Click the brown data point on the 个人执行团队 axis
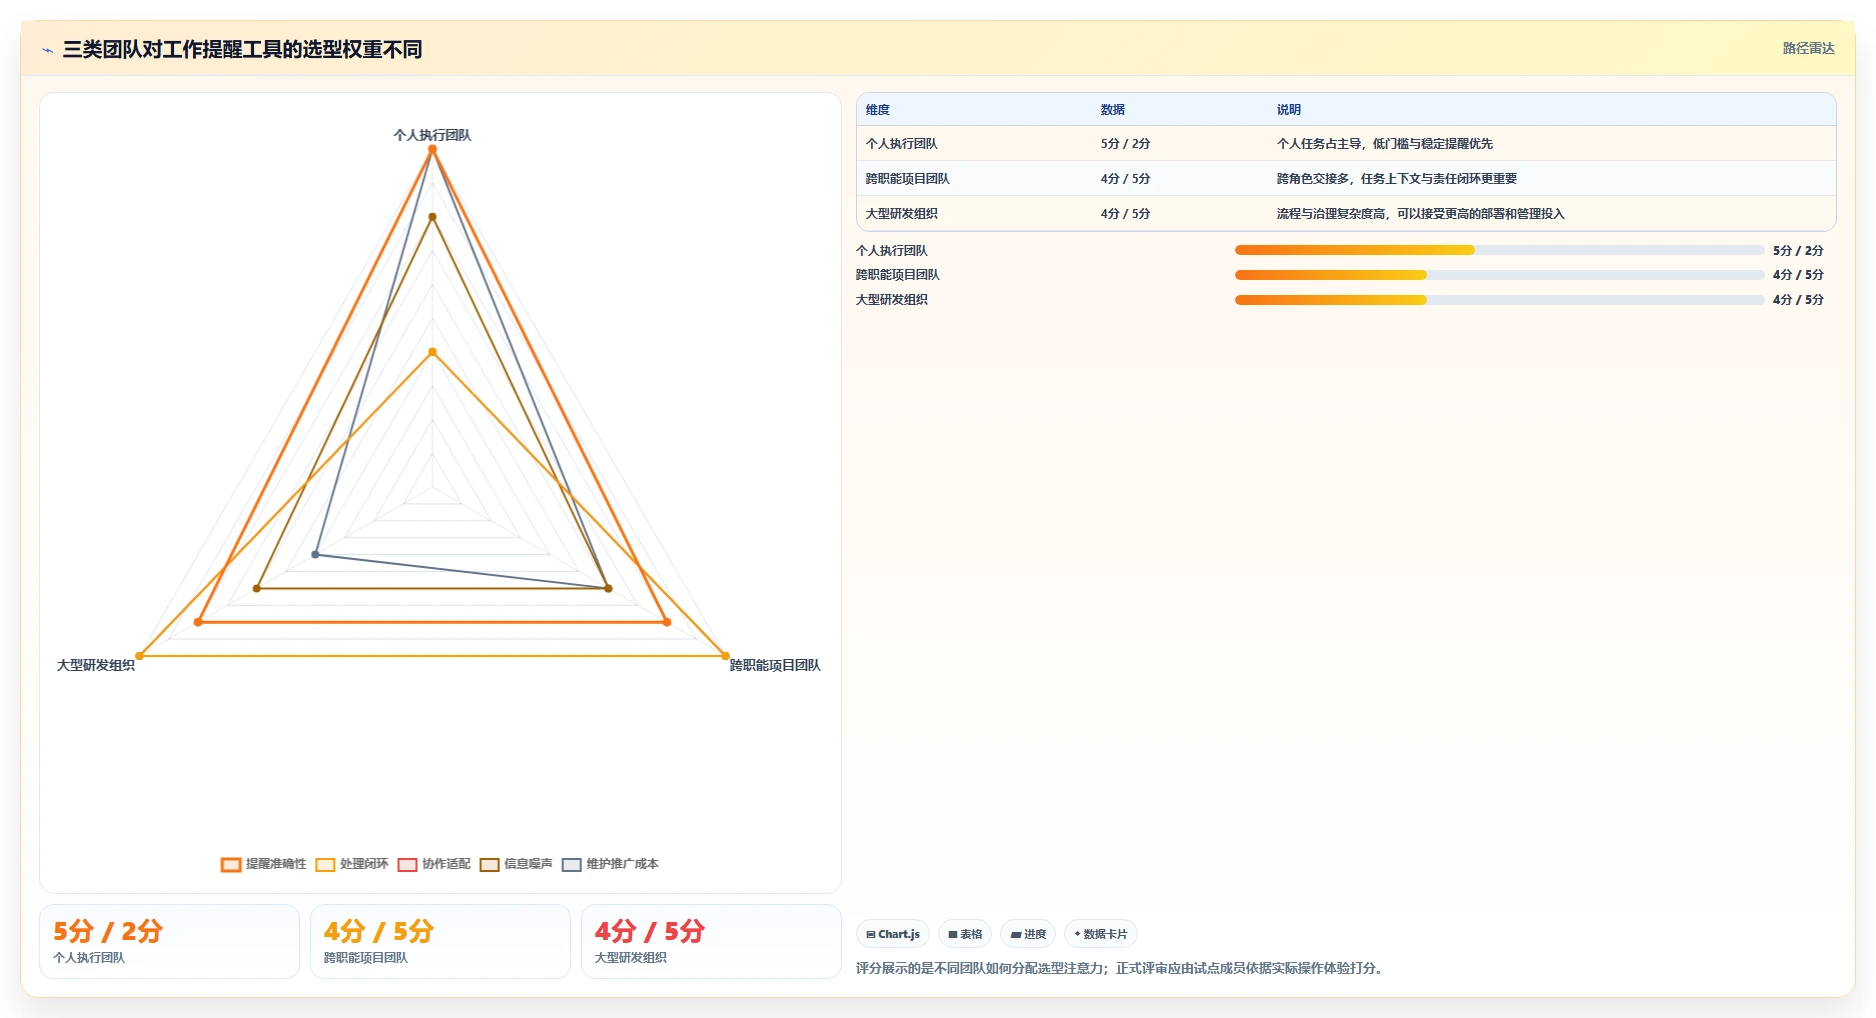 click(432, 216)
